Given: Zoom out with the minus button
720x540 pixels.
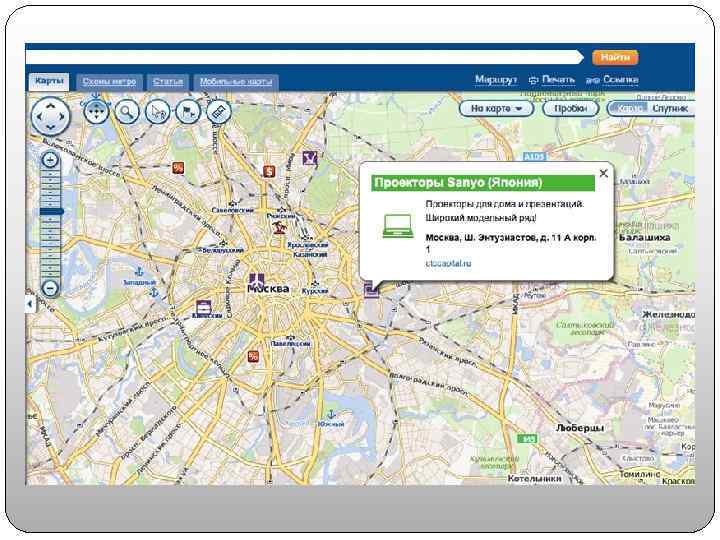Looking at the screenshot, I should tap(50, 288).
